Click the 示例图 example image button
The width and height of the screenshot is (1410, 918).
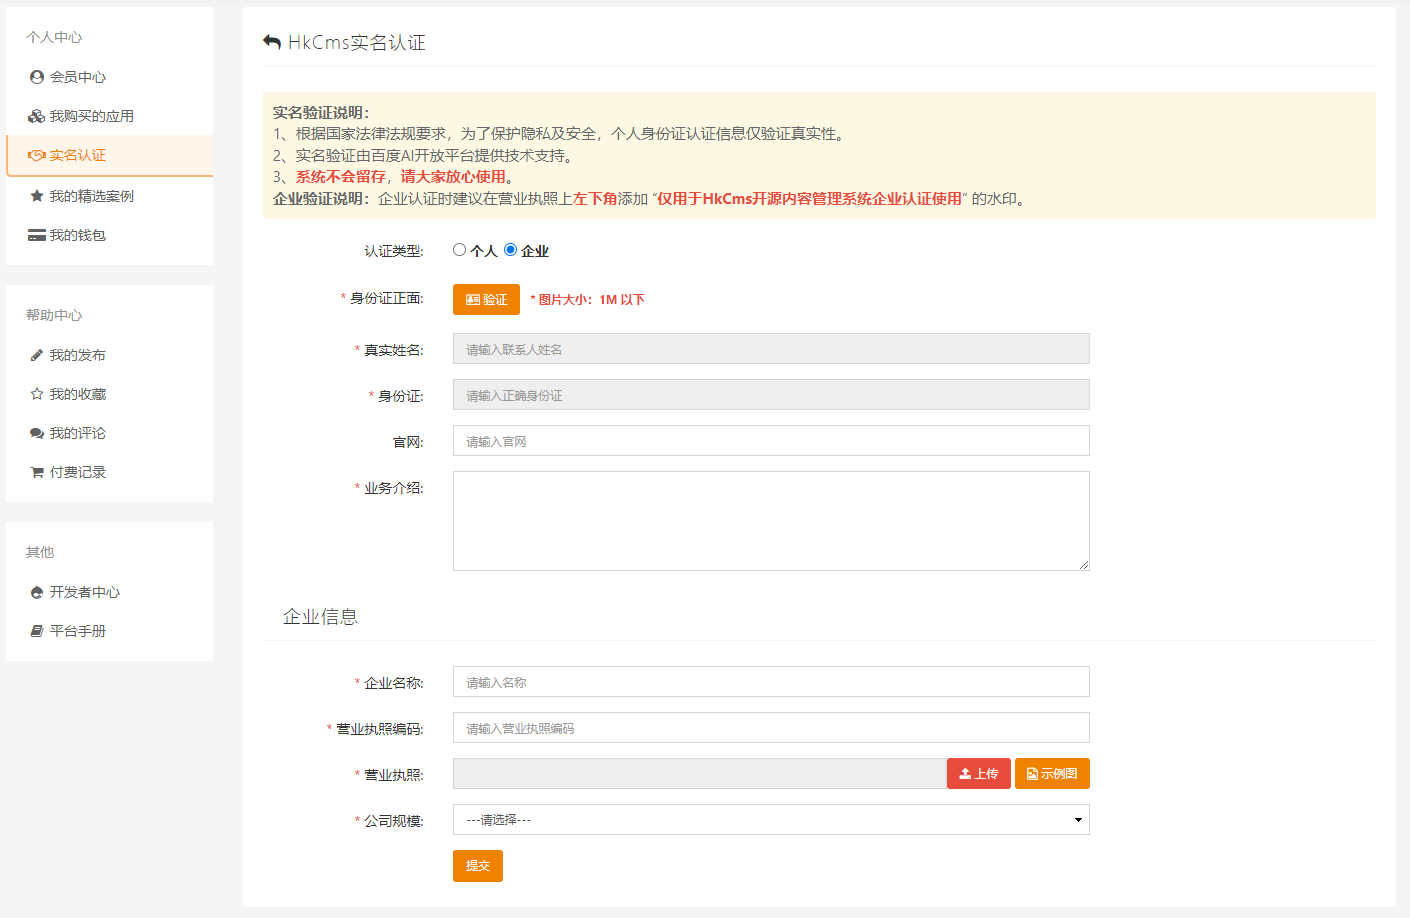1052,774
